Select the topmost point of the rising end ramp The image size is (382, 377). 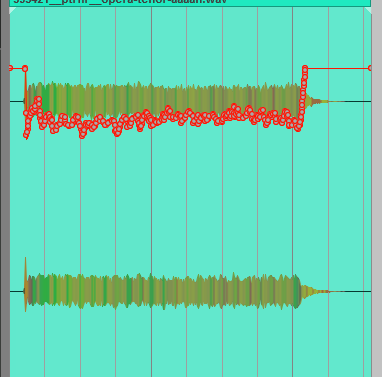(305, 68)
